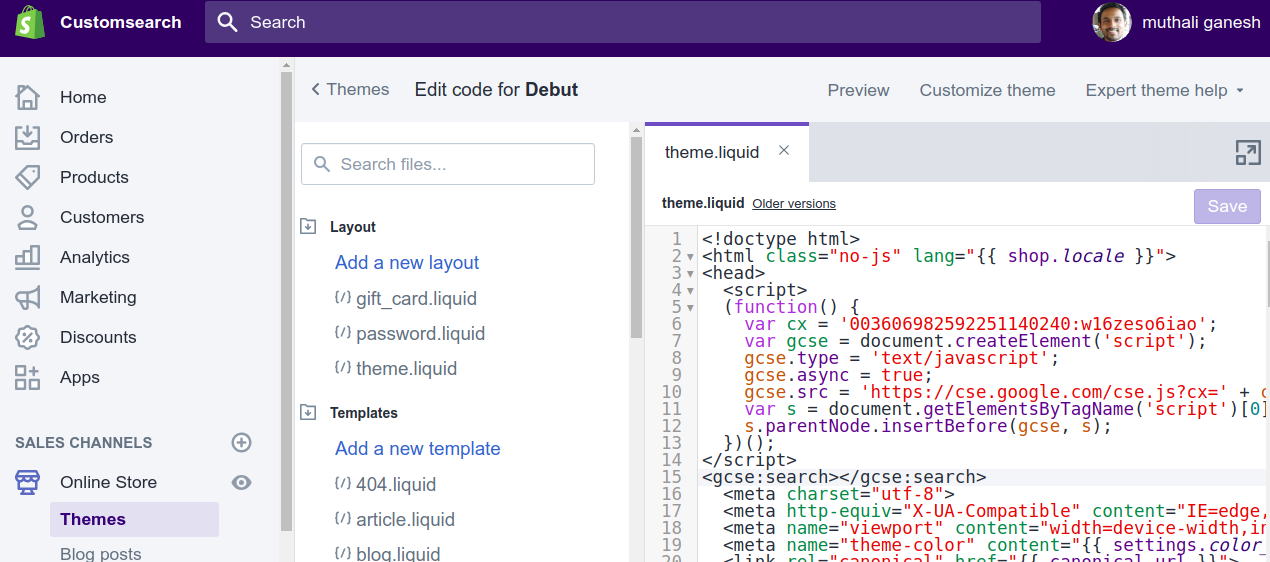Open Customers in sidebar

[x=102, y=217]
